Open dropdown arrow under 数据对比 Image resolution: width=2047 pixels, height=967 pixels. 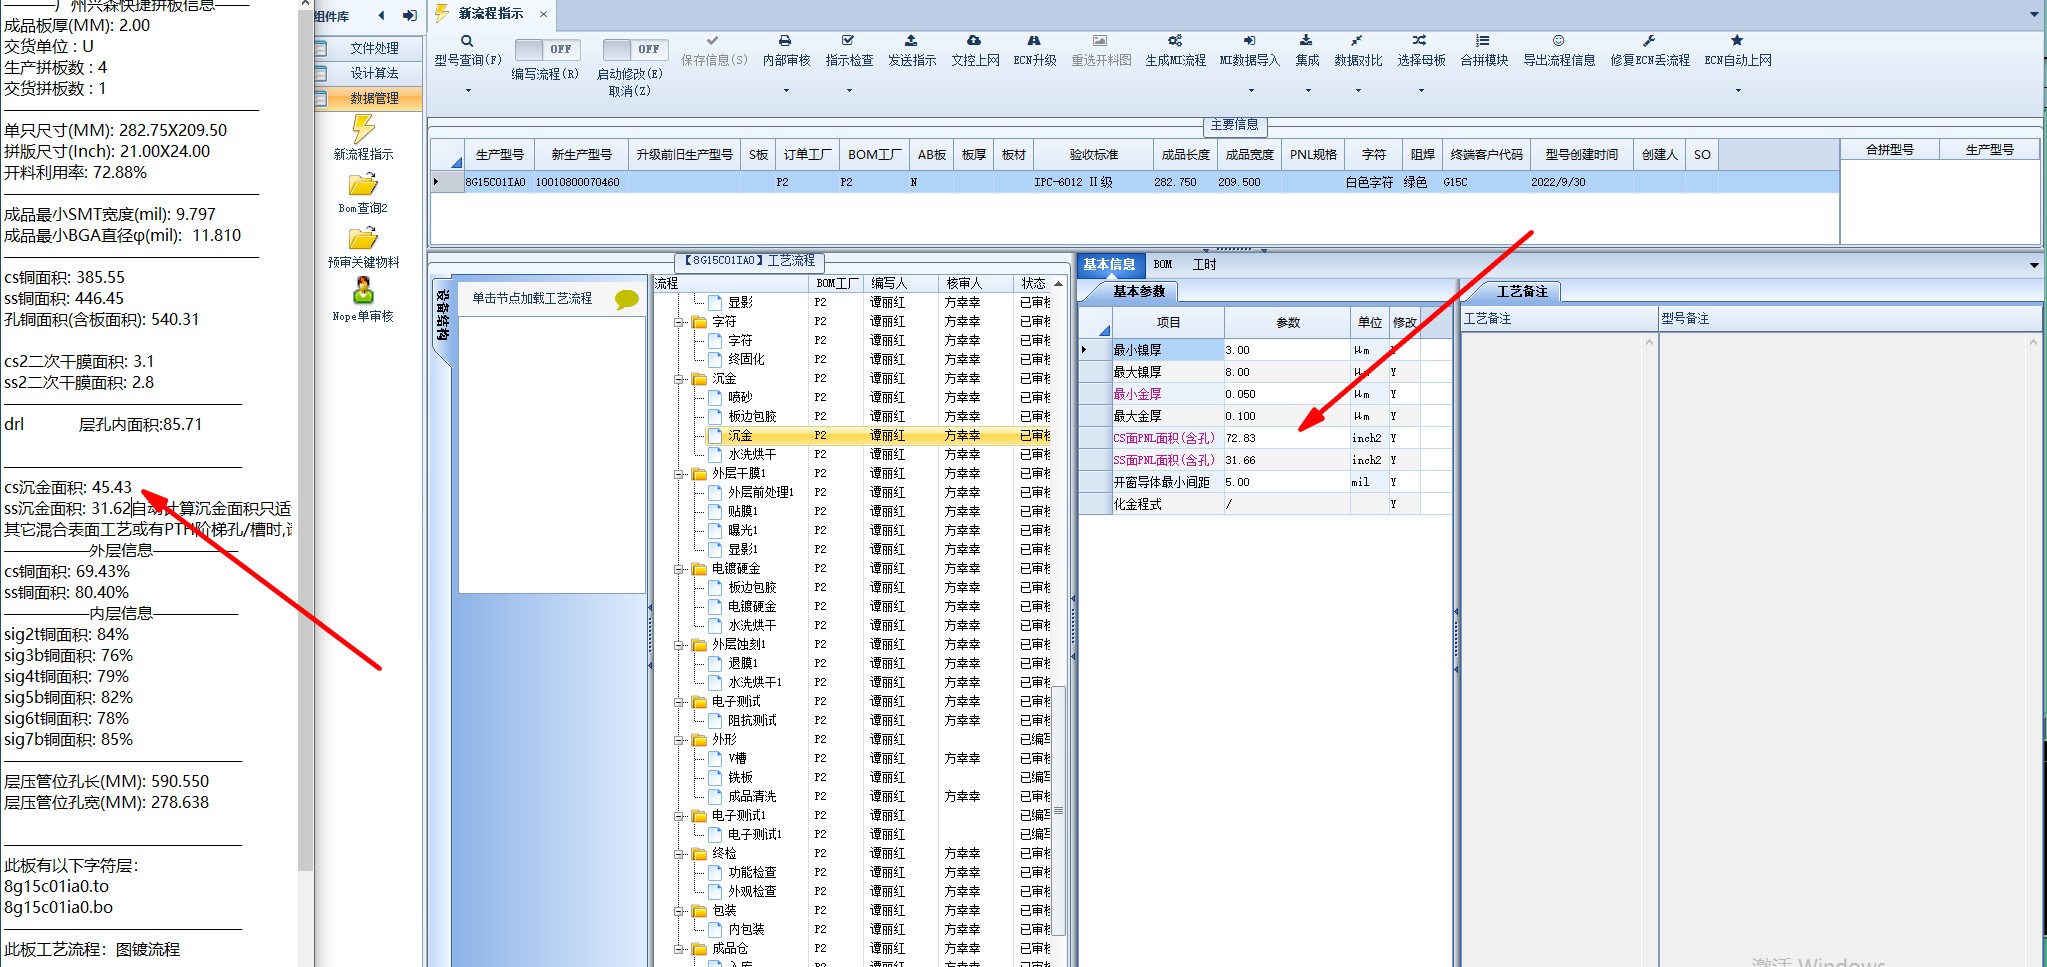pyautogui.click(x=1358, y=91)
